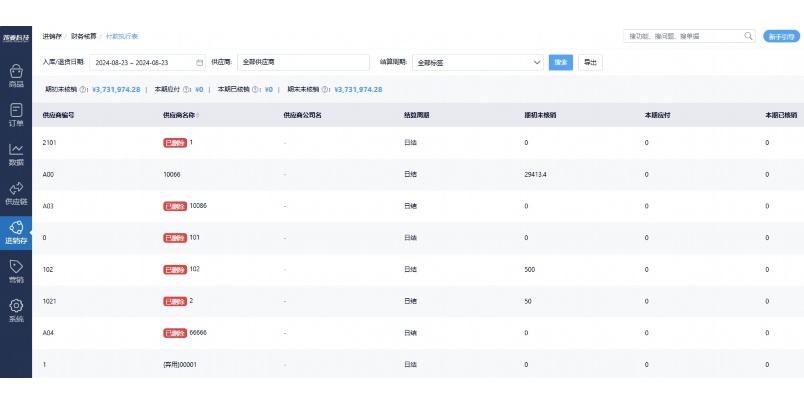Open the 供应商 全部供应商 selector
This screenshot has height=404, width=804.
click(303, 63)
